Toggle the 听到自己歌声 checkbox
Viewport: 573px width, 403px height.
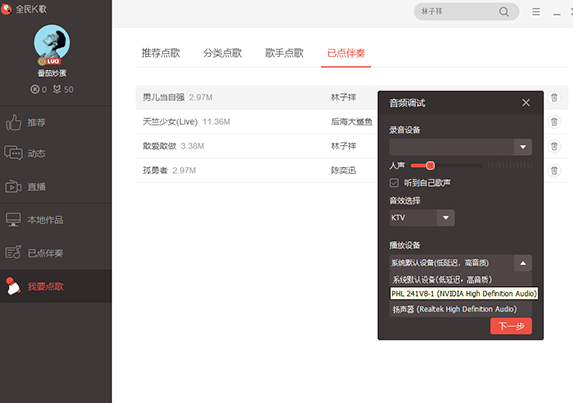(394, 183)
